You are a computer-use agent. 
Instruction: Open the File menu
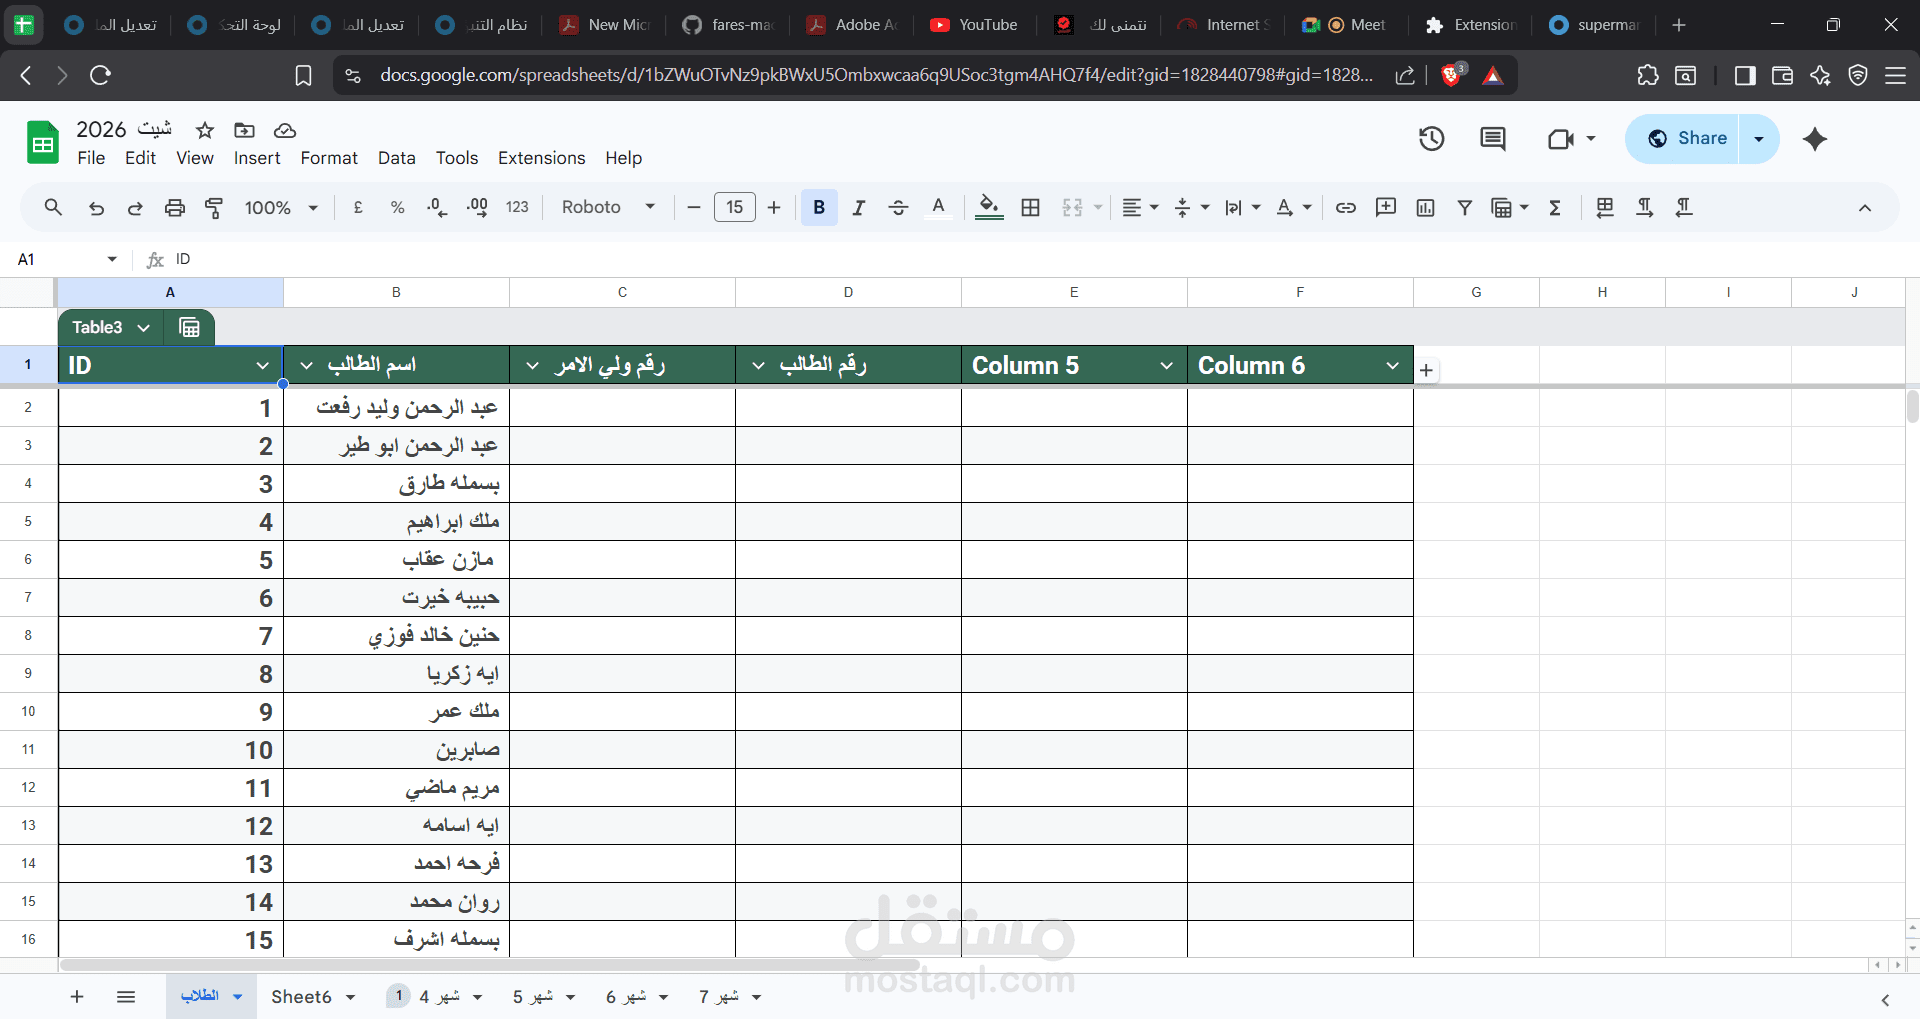pos(91,158)
